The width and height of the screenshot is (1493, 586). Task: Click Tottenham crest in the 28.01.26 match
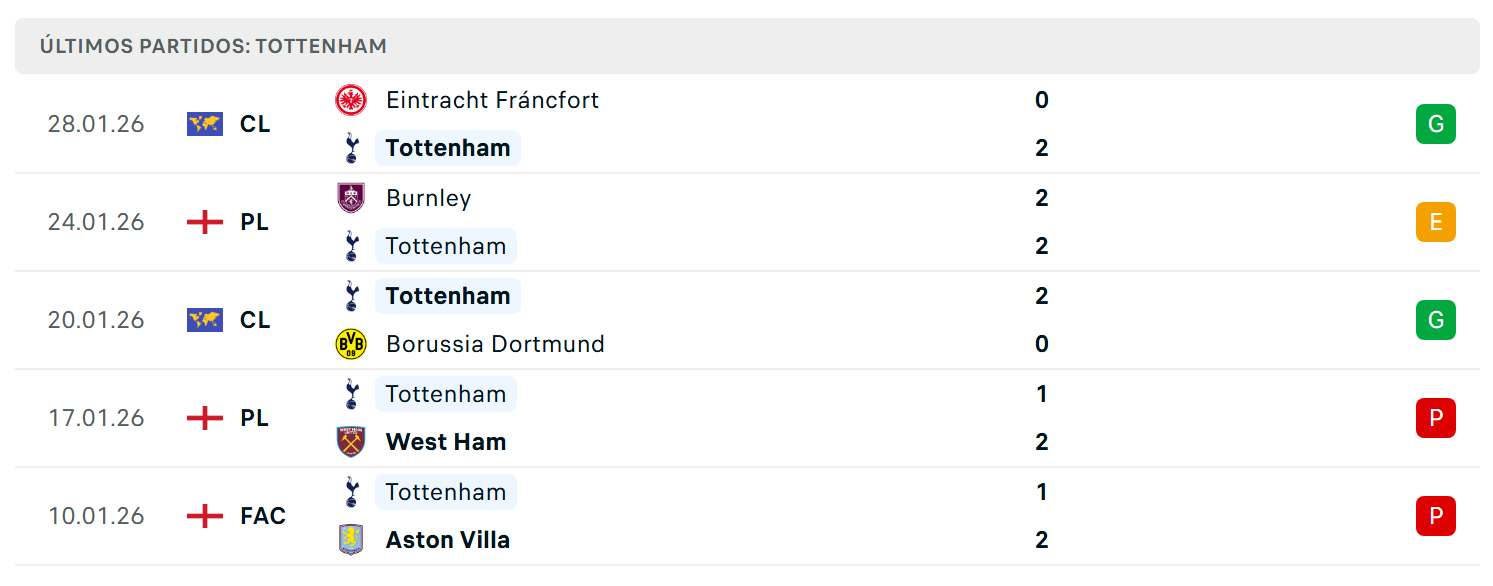tap(351, 148)
